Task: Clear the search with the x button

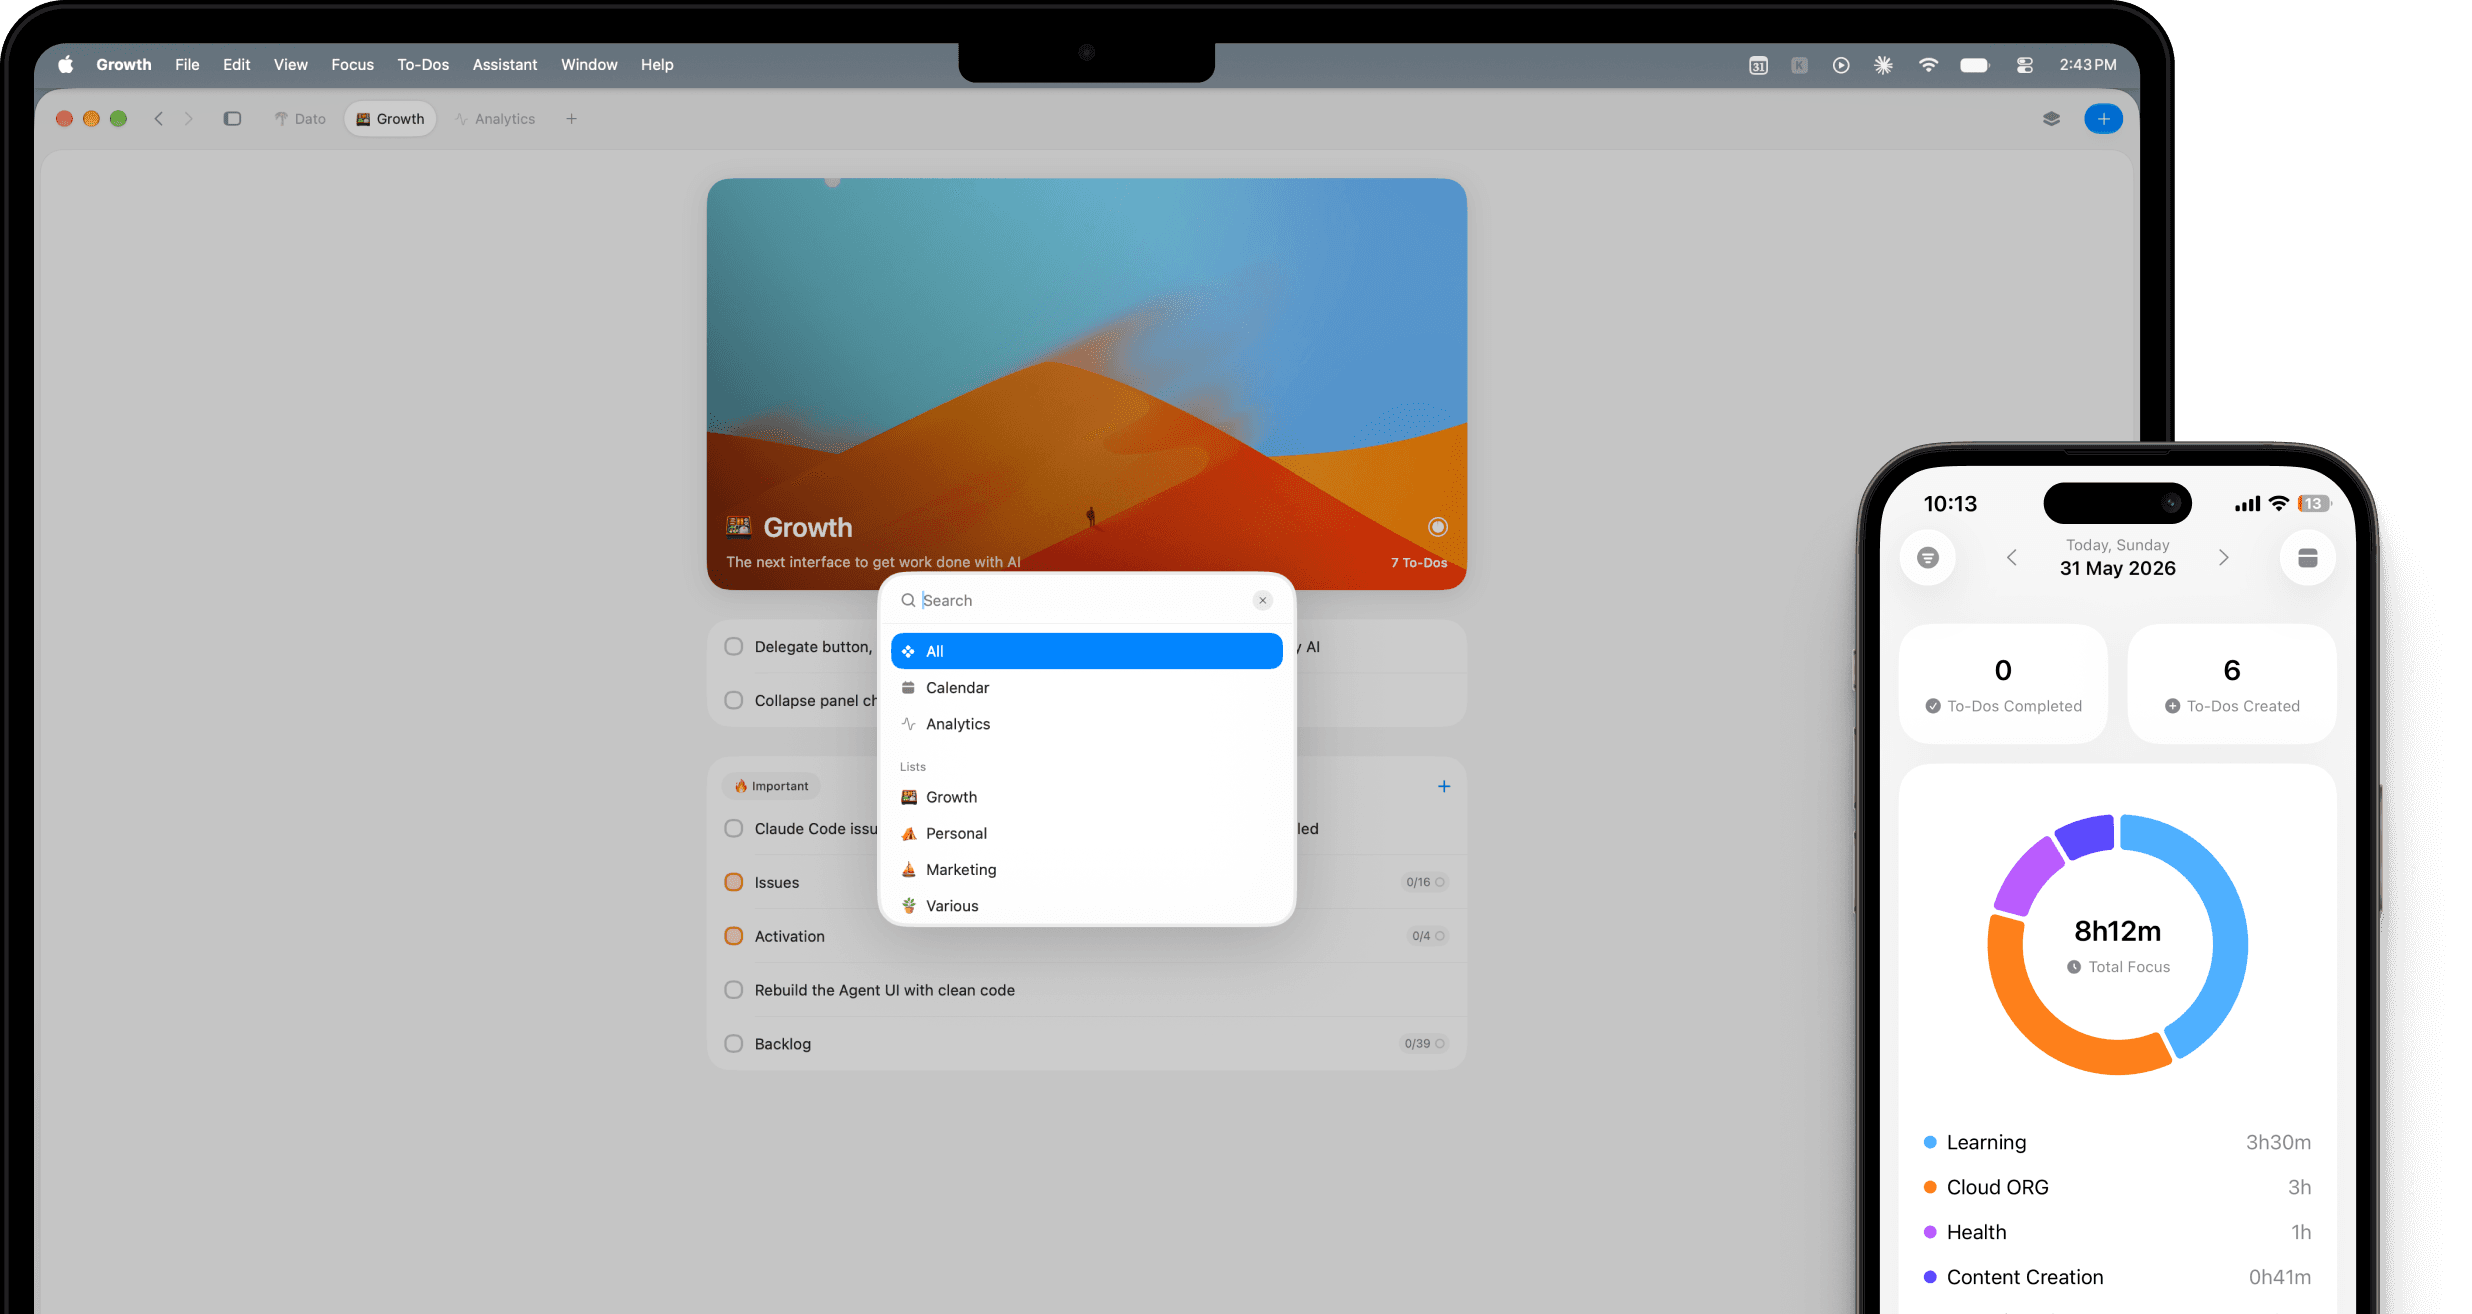Action: coord(1262,600)
